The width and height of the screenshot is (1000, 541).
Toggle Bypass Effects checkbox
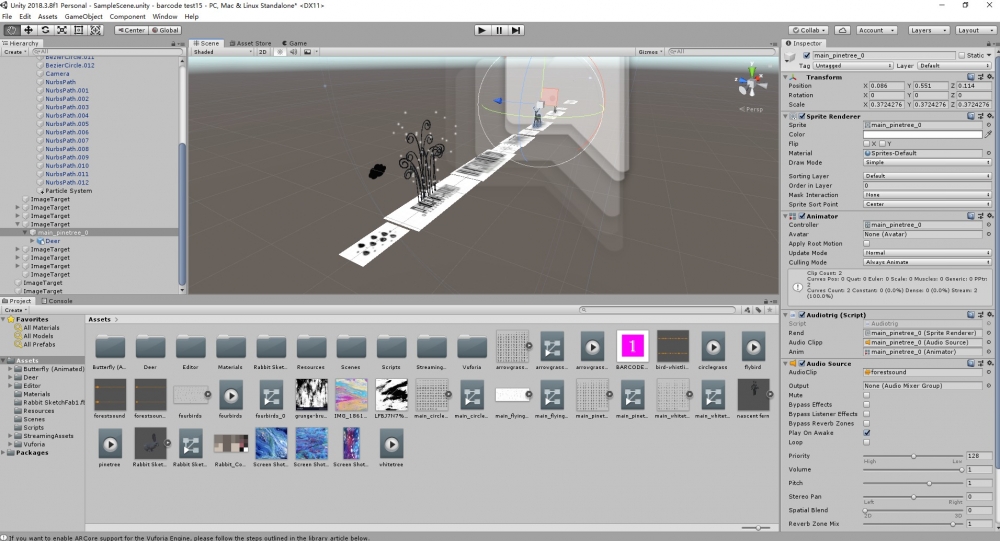[x=867, y=404]
